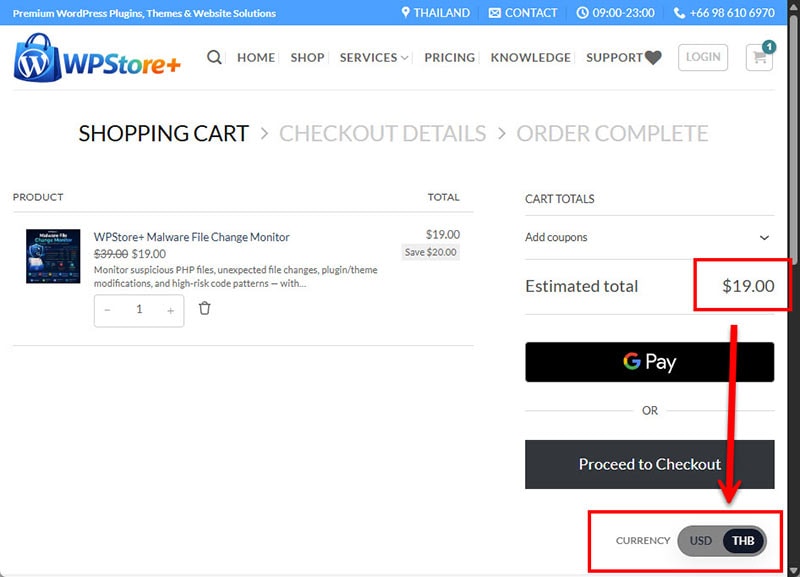This screenshot has width=800, height=577.
Task: Switch currency to USD
Action: coord(701,541)
